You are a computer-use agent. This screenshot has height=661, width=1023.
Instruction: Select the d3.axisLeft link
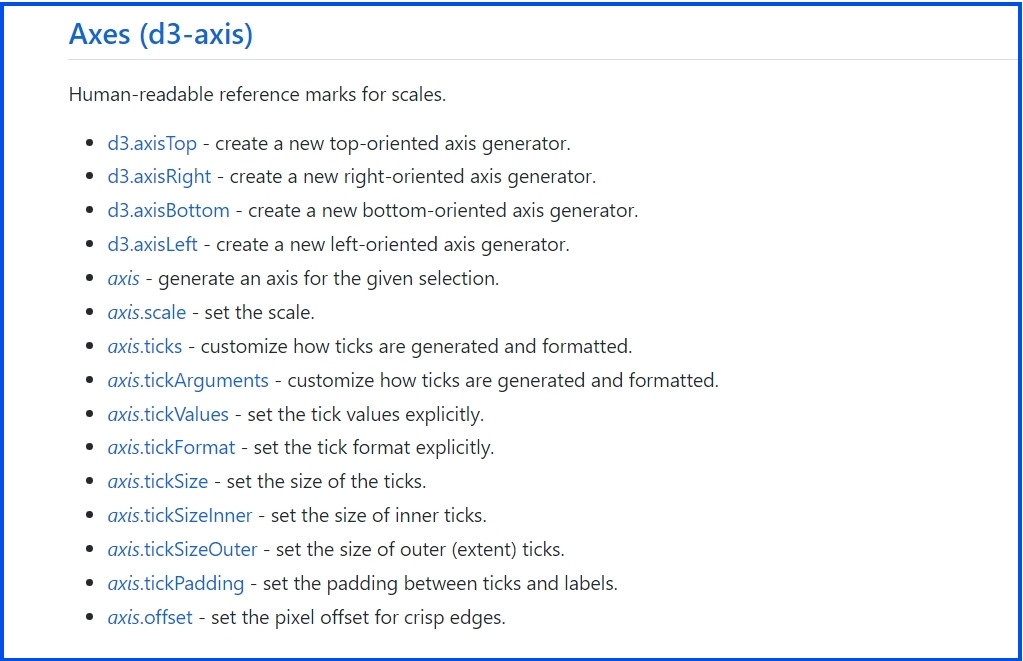[152, 244]
